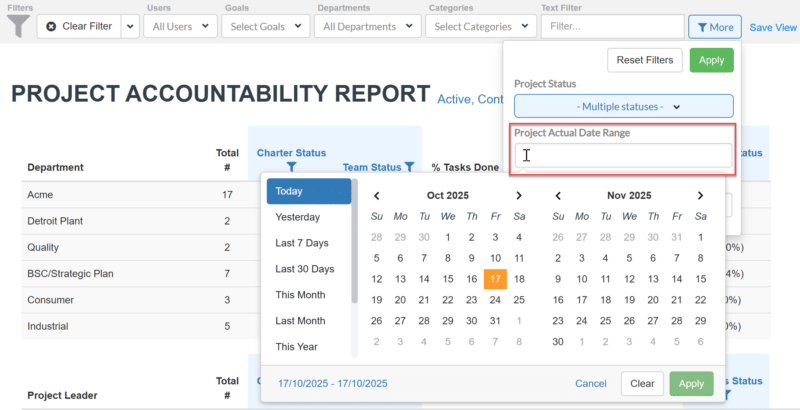This screenshot has height=410, width=800.
Task: Click next arrow on November 2025 calendar
Action: tap(700, 196)
